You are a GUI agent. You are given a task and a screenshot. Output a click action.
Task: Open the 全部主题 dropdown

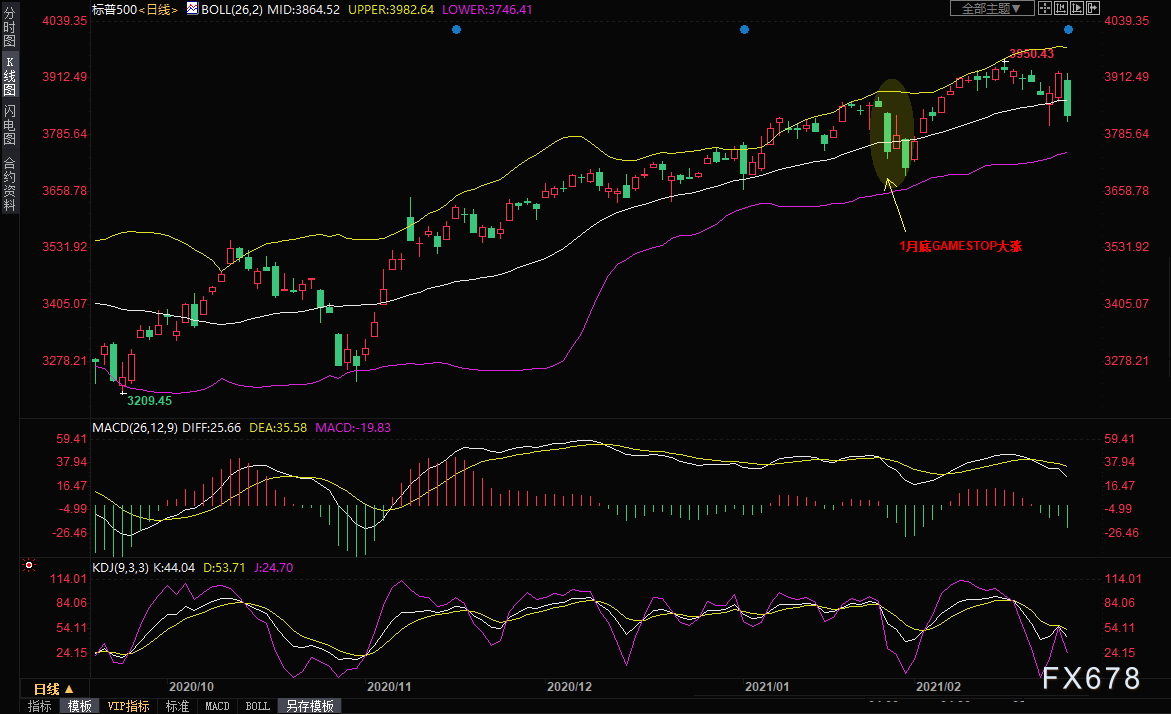[x=992, y=8]
